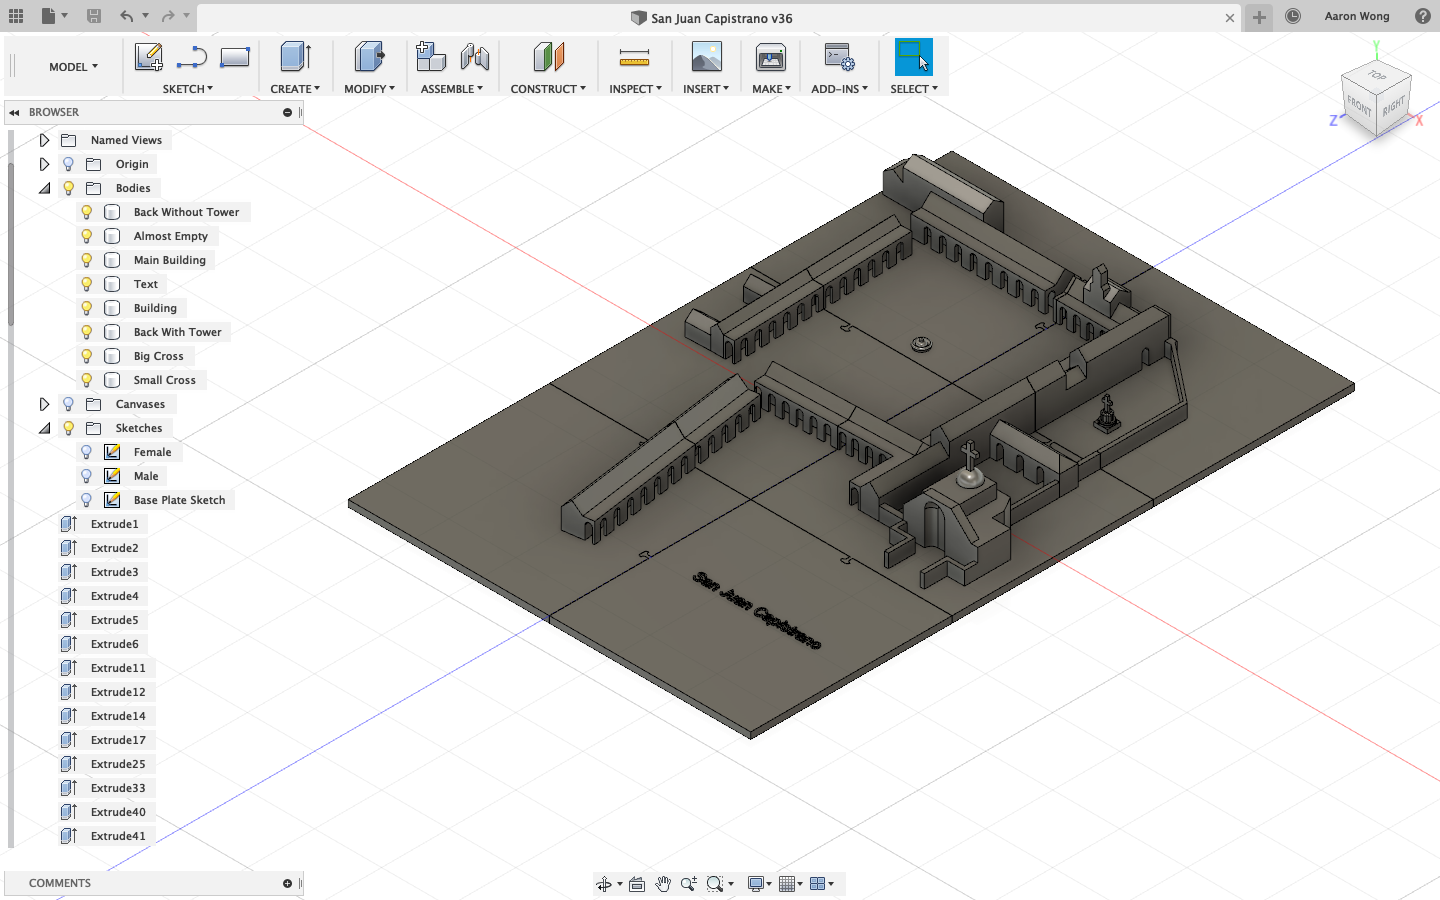Click the BROWSER panel options dot

(287, 112)
